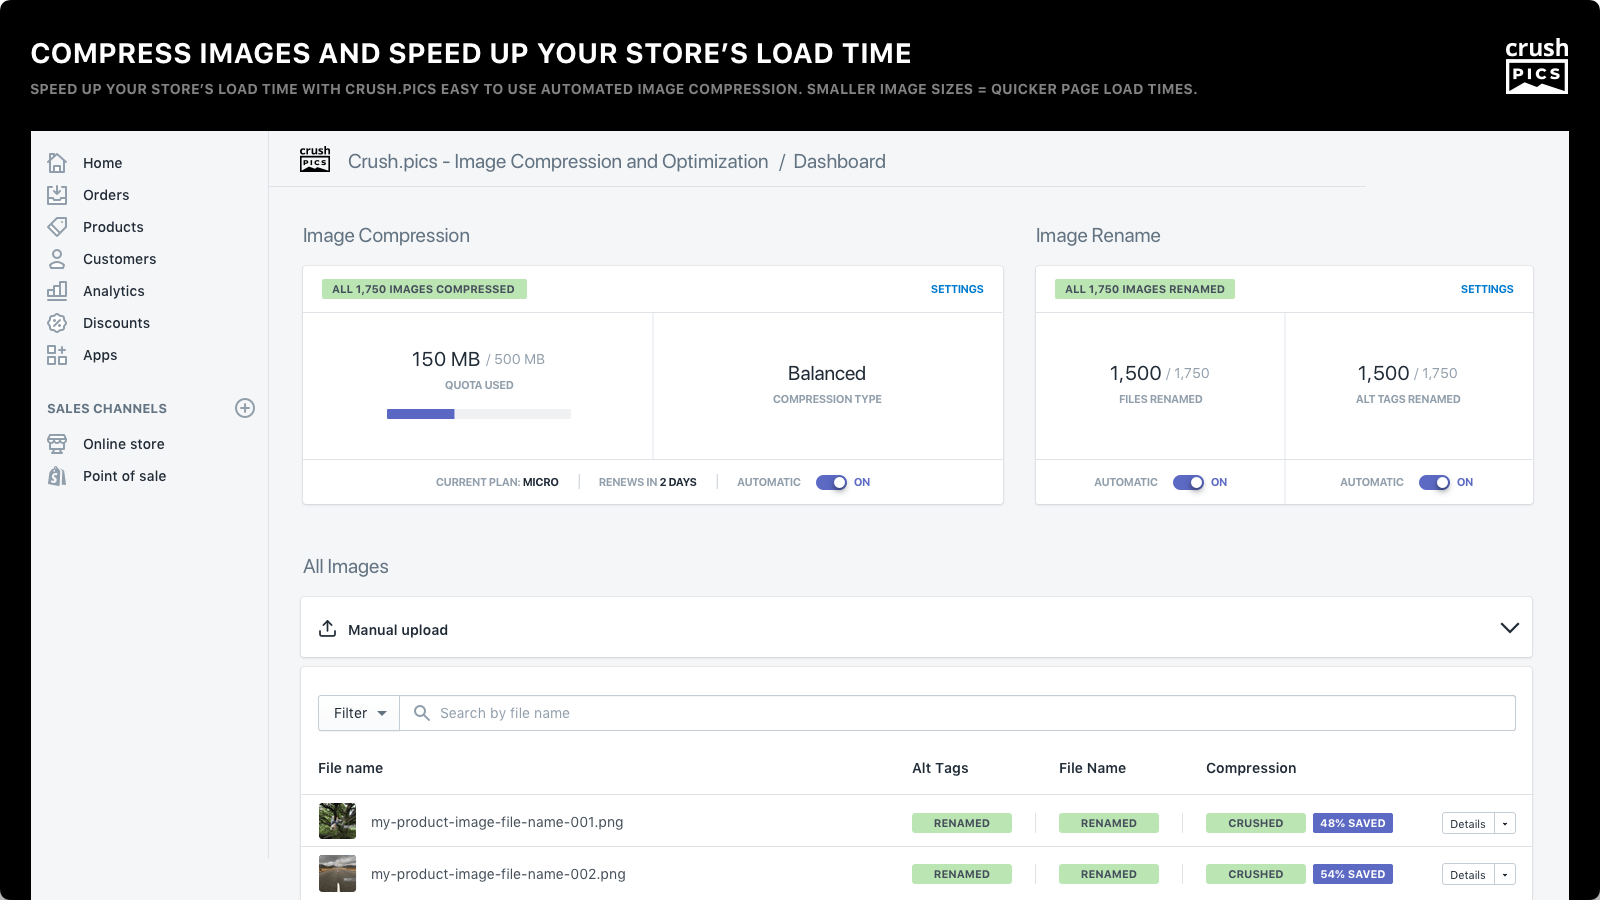Open Orders via its inbox icon
The height and width of the screenshot is (900, 1600).
click(x=57, y=195)
